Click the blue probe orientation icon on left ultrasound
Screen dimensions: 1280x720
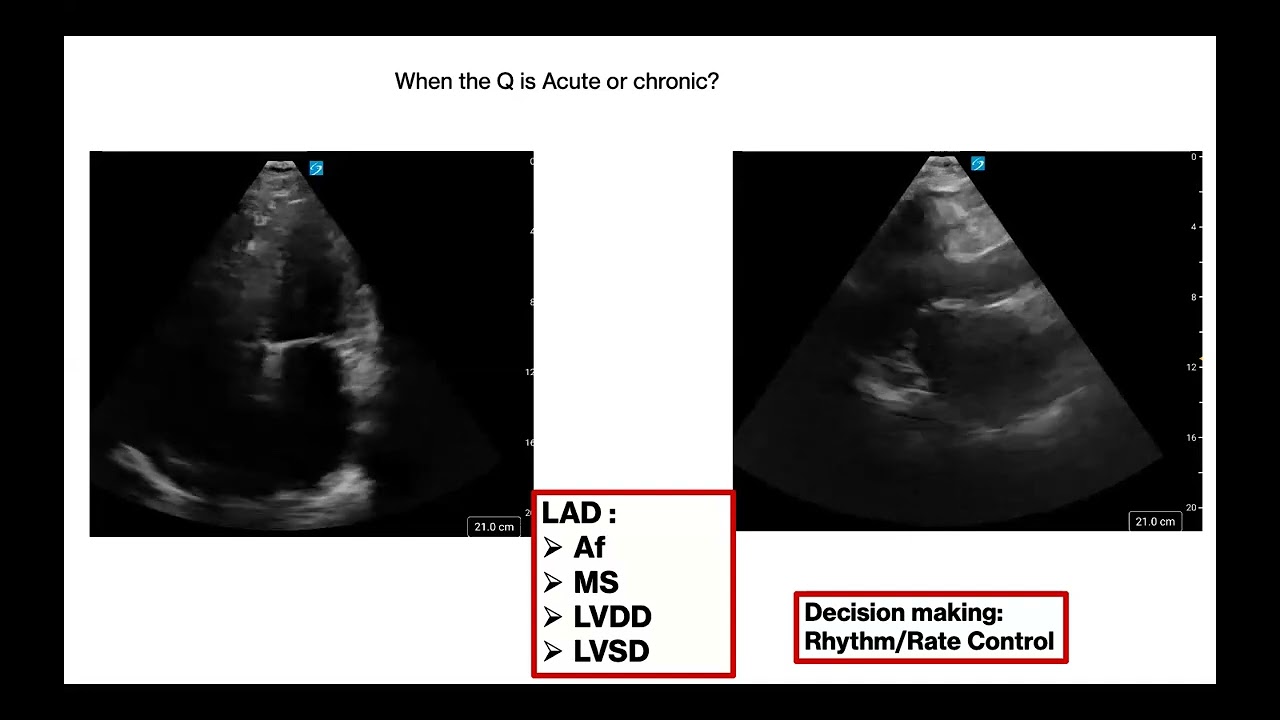pyautogui.click(x=316, y=168)
